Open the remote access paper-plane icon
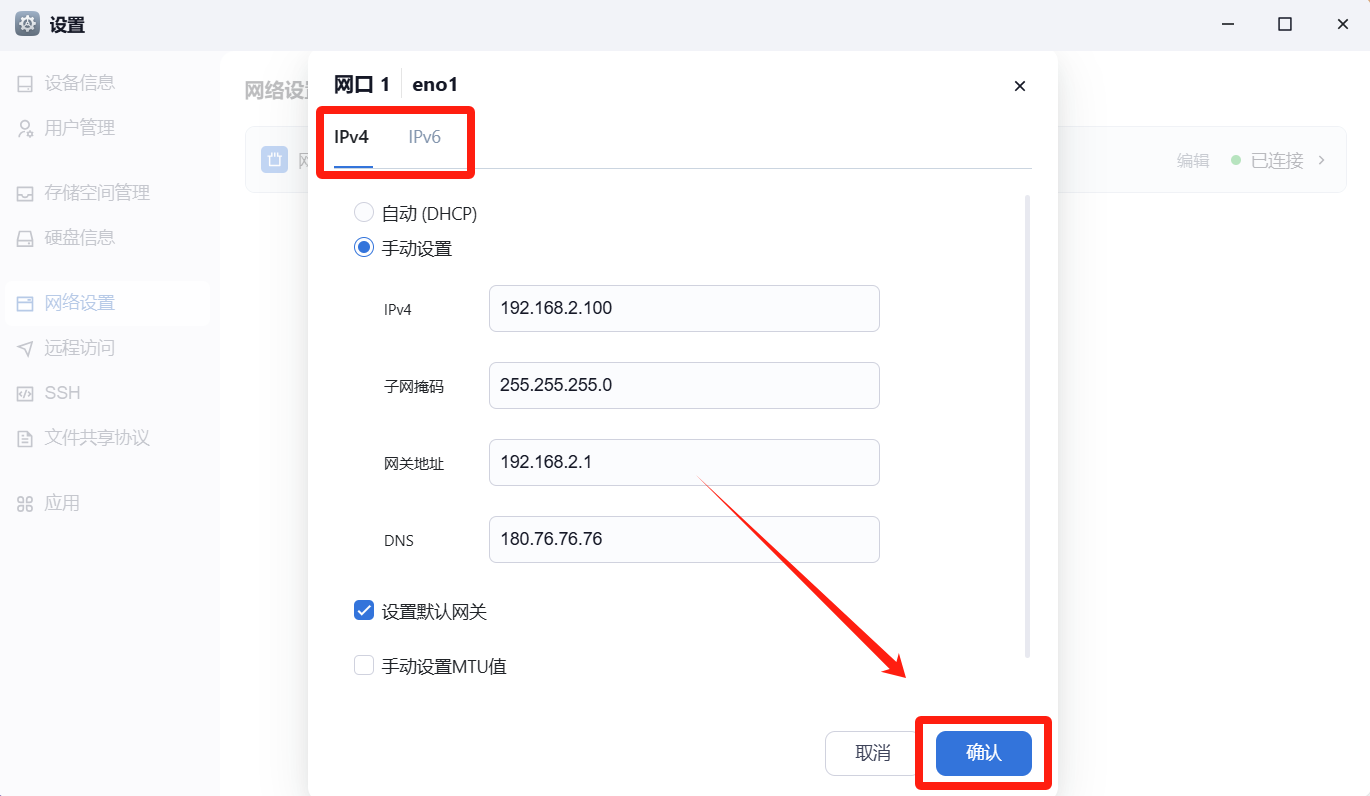This screenshot has width=1370, height=796. point(25,348)
